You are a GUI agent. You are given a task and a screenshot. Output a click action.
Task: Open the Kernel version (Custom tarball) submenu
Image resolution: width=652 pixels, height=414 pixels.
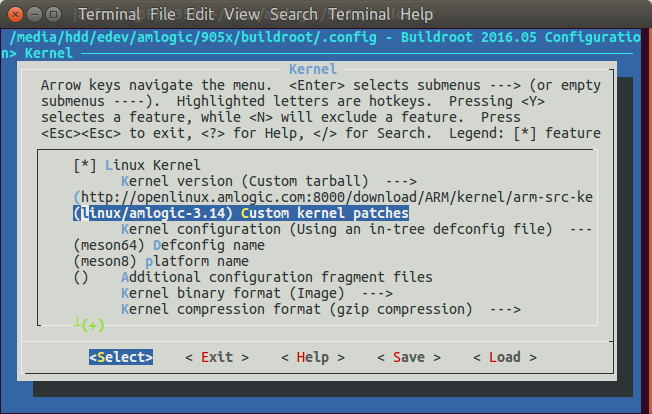point(269,182)
